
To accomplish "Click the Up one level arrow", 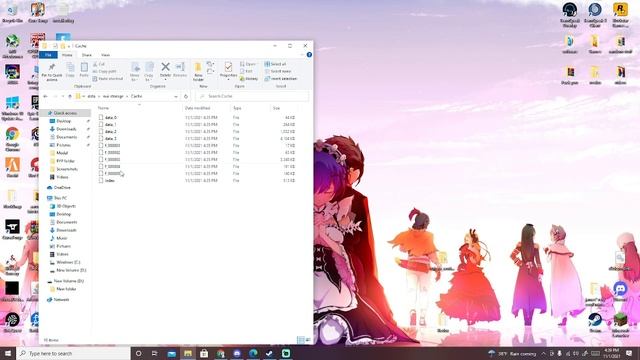I will (x=70, y=96).
